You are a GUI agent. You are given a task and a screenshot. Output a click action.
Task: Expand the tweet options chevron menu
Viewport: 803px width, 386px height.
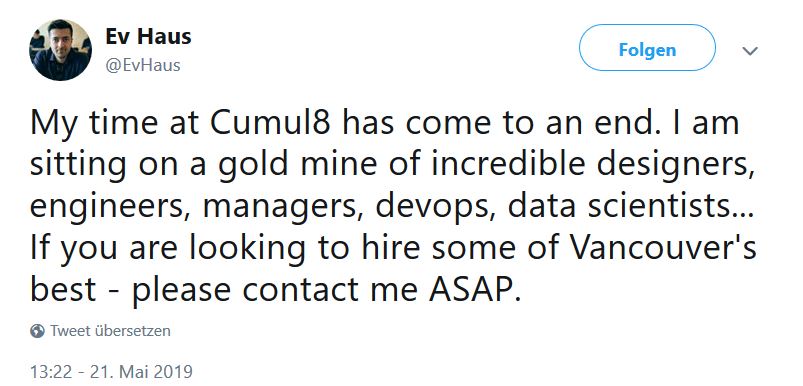[x=750, y=51]
